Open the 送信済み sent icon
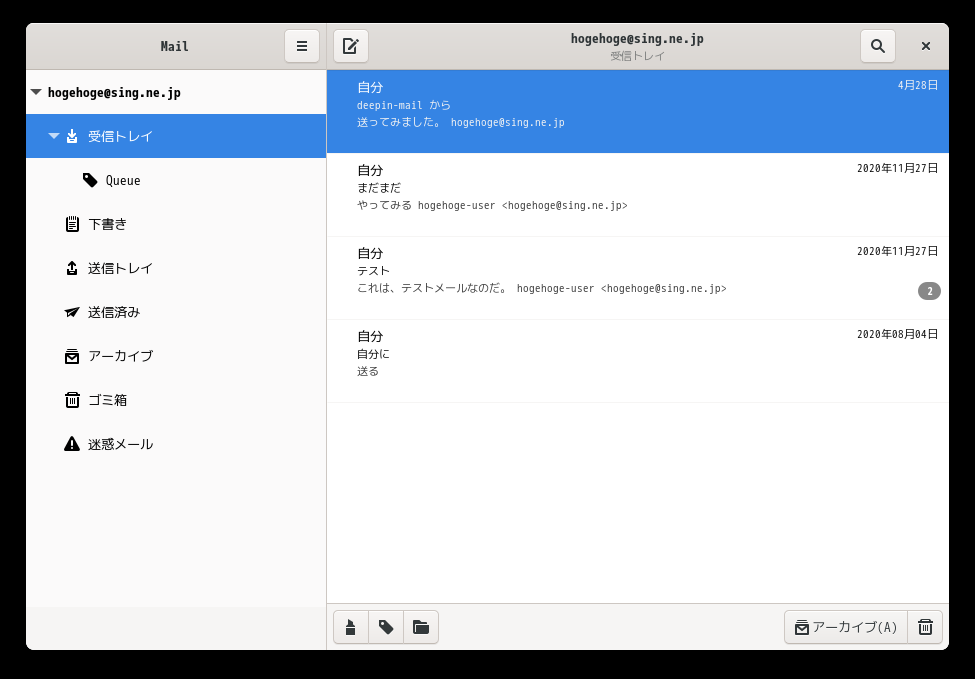The width and height of the screenshot is (975, 679). (x=72, y=312)
